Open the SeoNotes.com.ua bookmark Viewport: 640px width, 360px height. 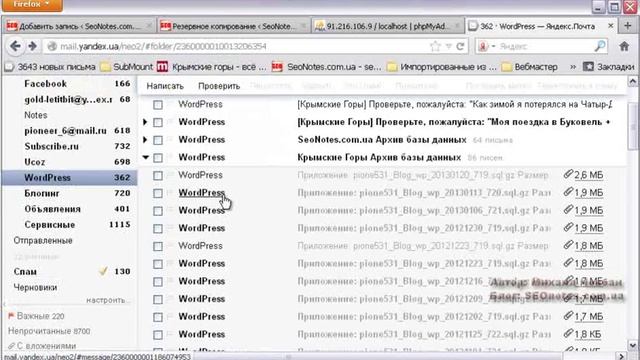[x=327, y=67]
